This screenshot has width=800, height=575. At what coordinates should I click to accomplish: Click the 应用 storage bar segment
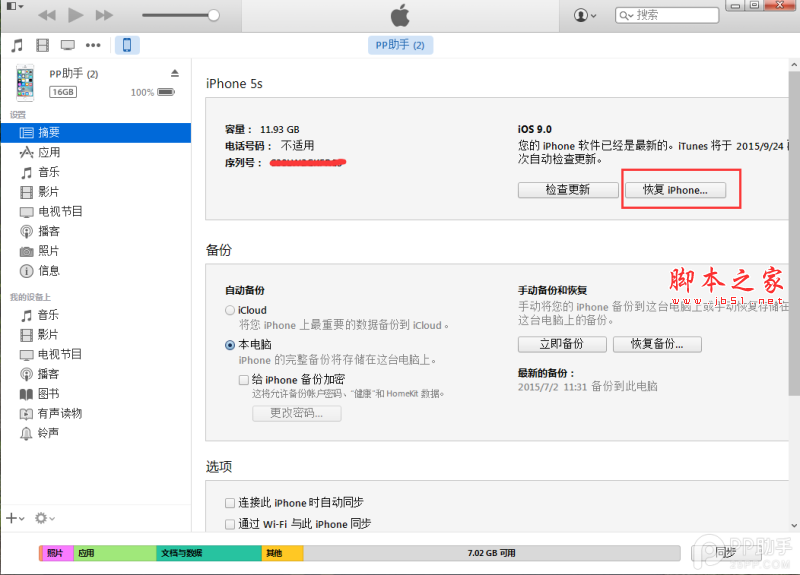[115, 553]
